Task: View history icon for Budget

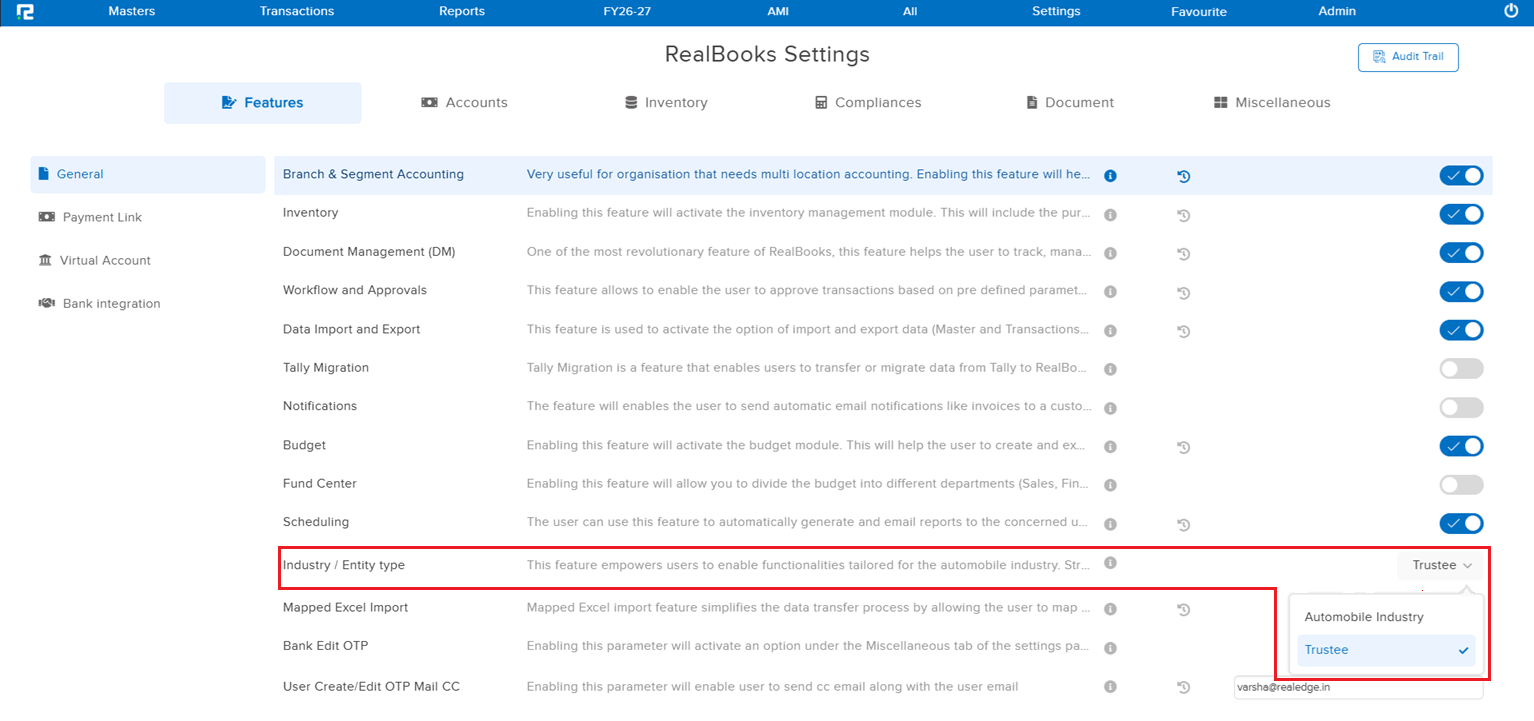Action: click(x=1183, y=447)
